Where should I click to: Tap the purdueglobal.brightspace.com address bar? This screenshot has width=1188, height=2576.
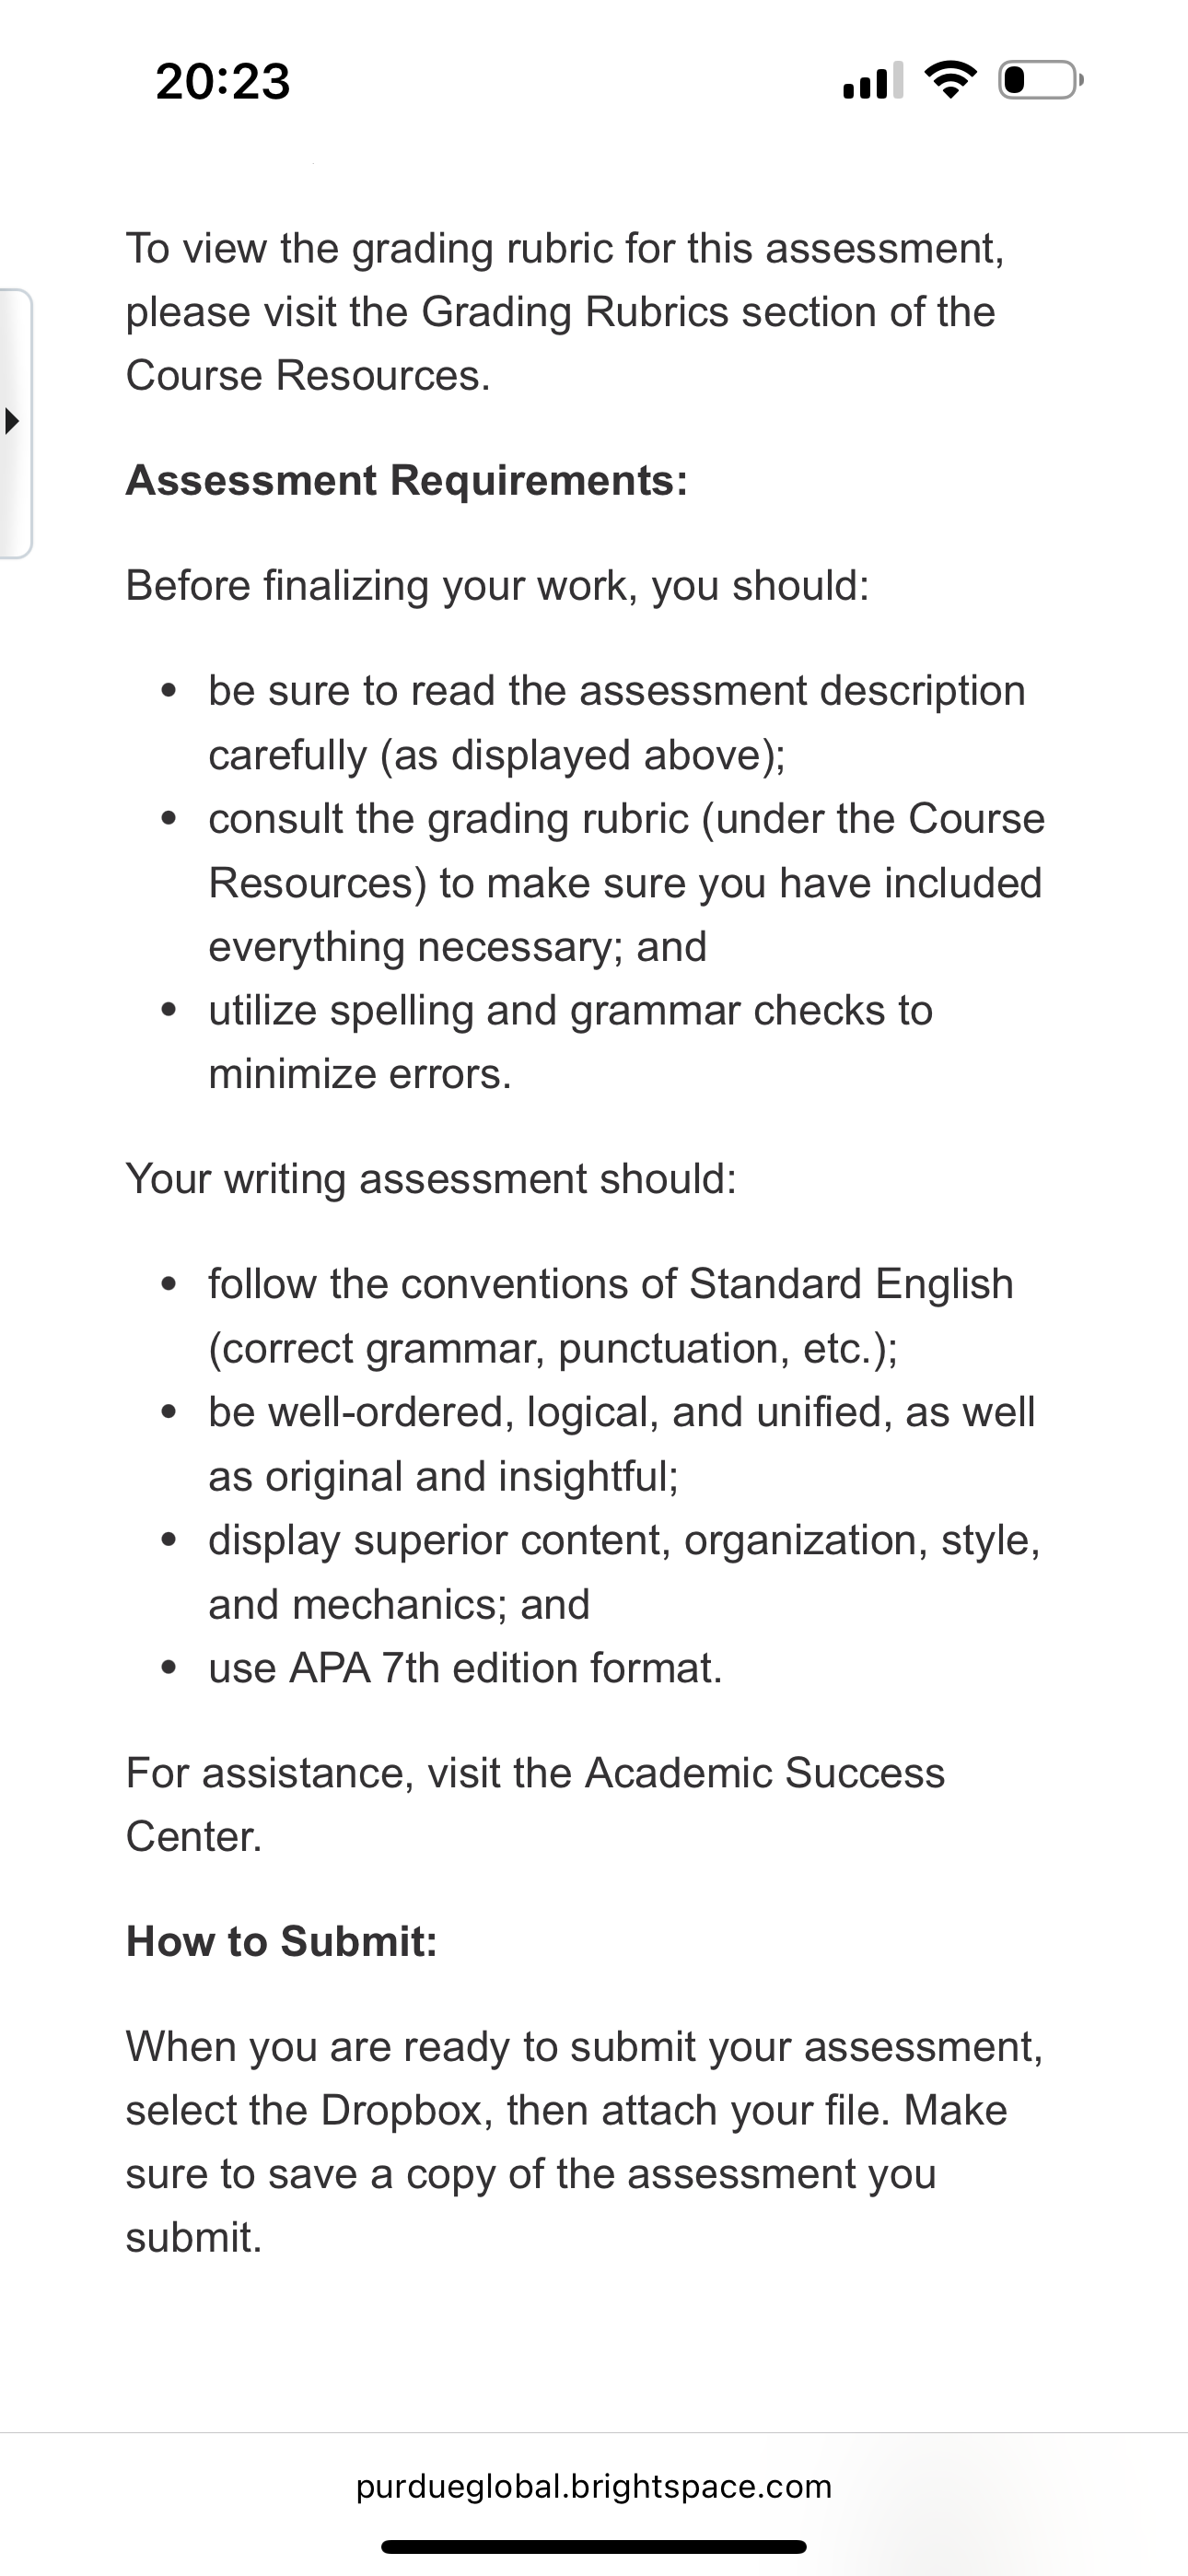pyautogui.click(x=594, y=2487)
